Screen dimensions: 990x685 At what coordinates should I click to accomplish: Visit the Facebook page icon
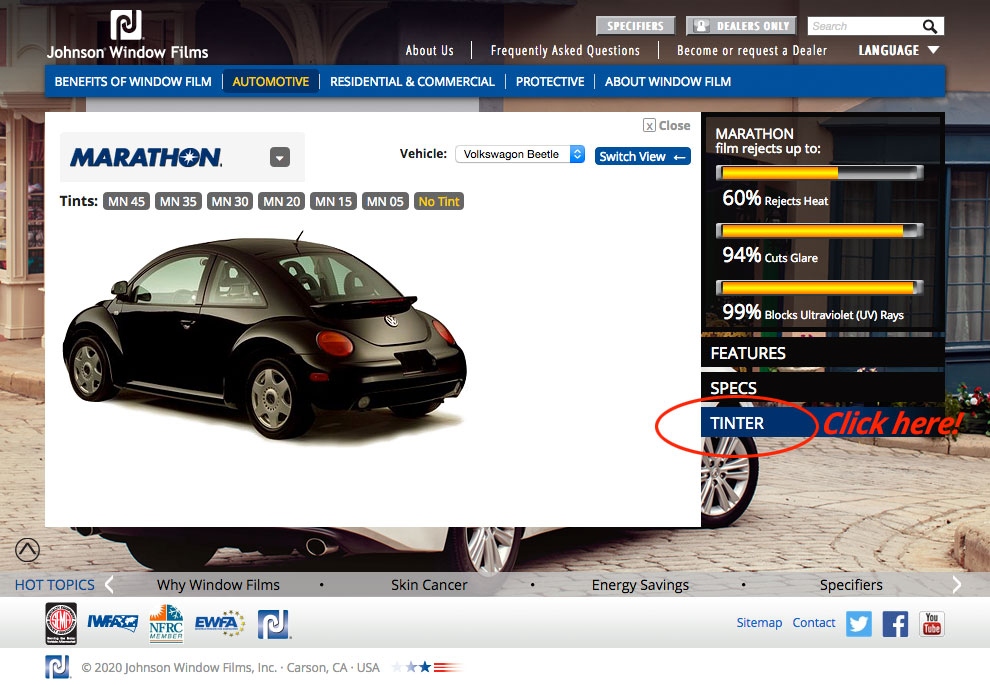tap(895, 624)
